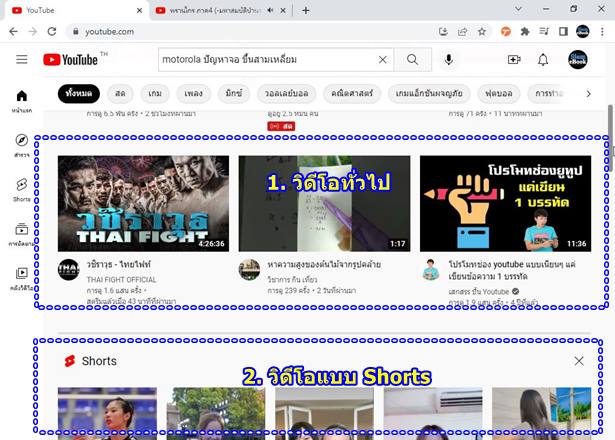Open หาความสูงของต้นไม้ video title

pyautogui.click(x=324, y=264)
